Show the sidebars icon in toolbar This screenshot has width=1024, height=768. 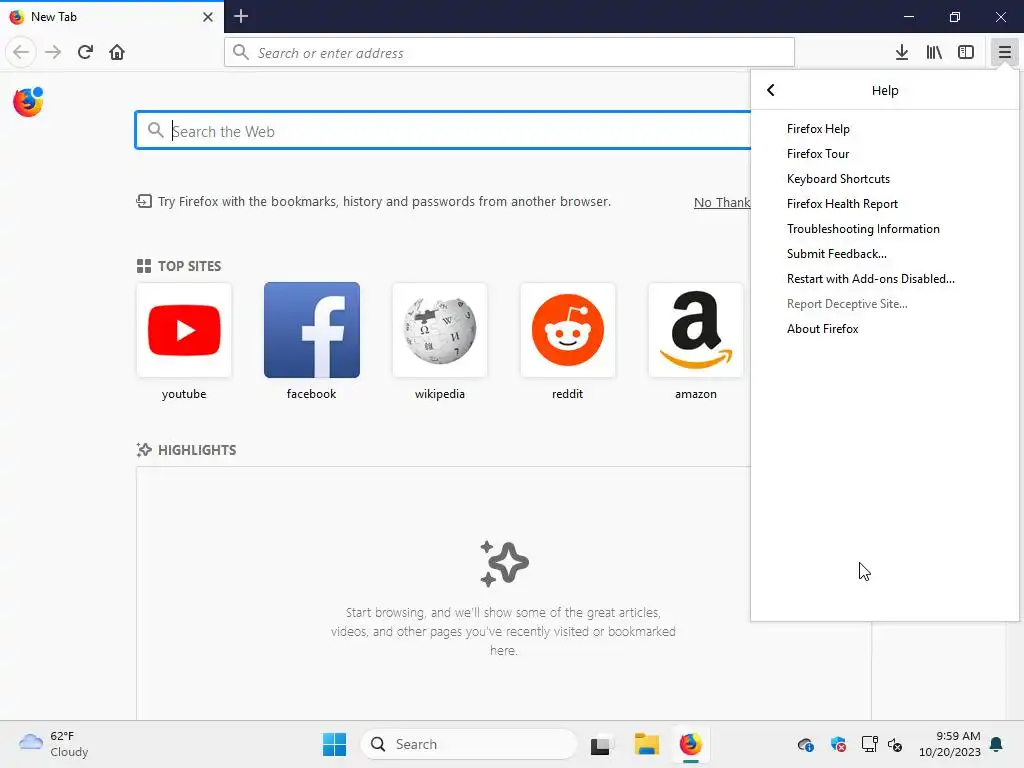pyautogui.click(x=966, y=52)
